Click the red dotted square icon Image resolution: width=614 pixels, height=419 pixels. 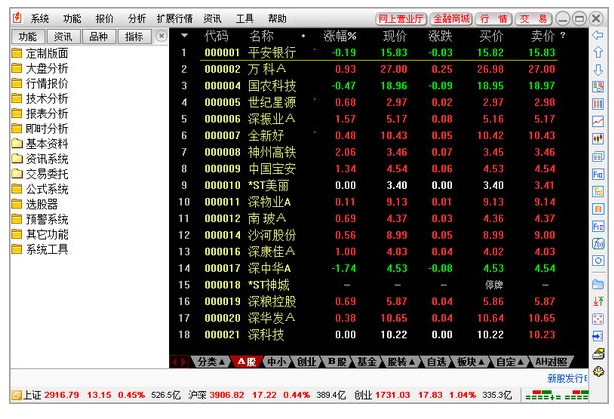click(x=598, y=318)
